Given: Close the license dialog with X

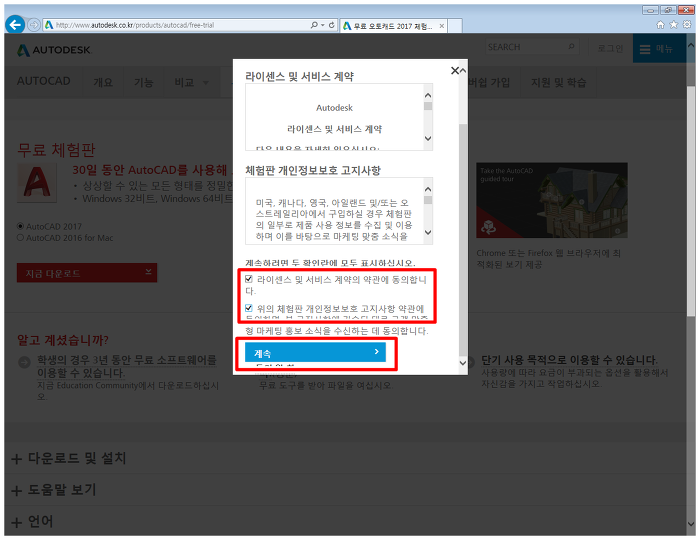Looking at the screenshot, I should click(x=454, y=71).
